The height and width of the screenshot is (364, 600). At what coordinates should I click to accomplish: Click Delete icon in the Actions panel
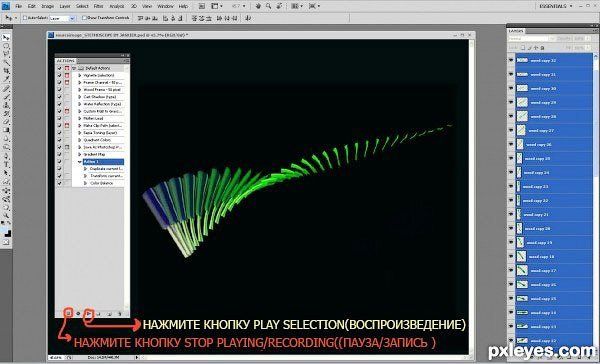[x=119, y=313]
